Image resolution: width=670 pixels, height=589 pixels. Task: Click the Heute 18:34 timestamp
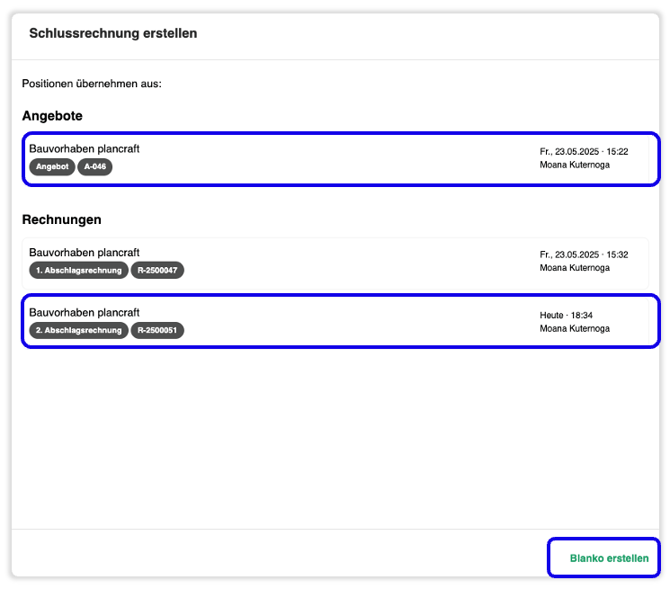click(x=566, y=315)
